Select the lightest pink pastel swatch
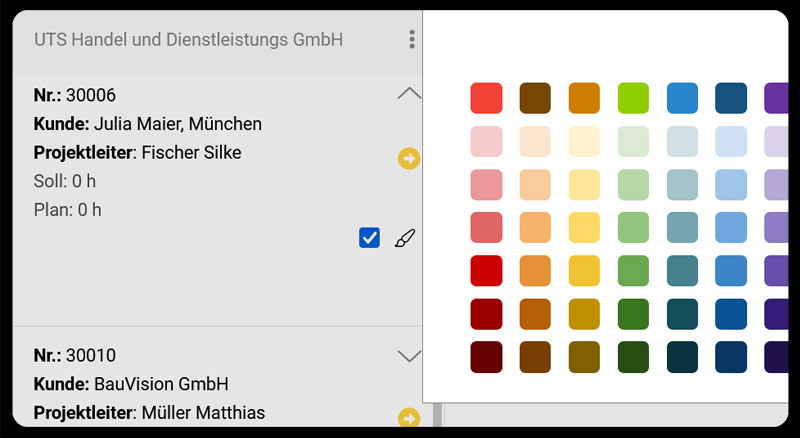The image size is (800, 438). click(x=486, y=141)
